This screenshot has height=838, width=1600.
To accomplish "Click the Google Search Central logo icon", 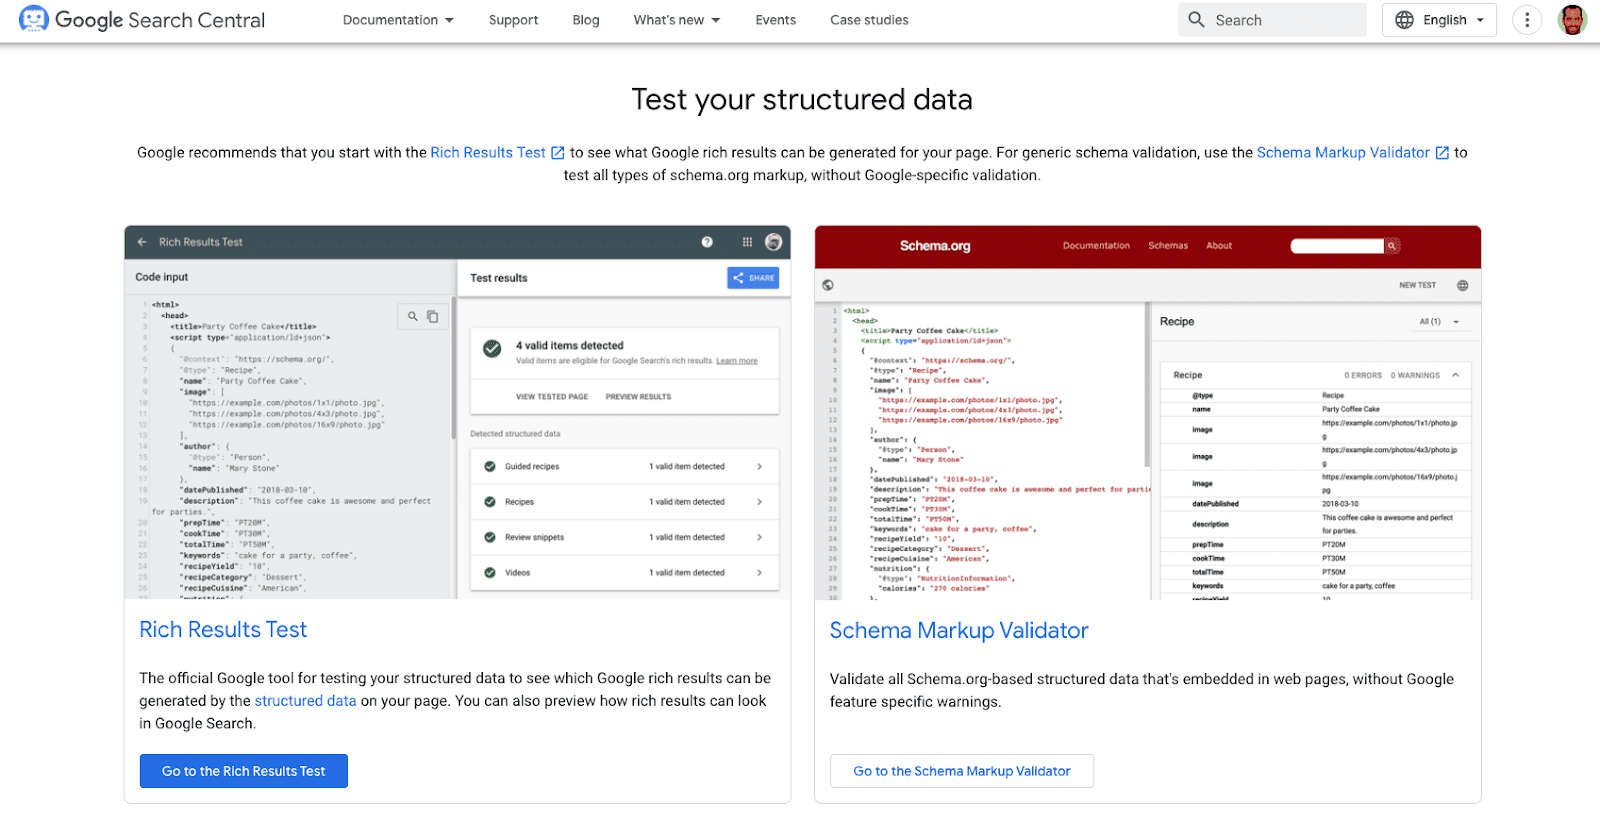I will pos(33,20).
